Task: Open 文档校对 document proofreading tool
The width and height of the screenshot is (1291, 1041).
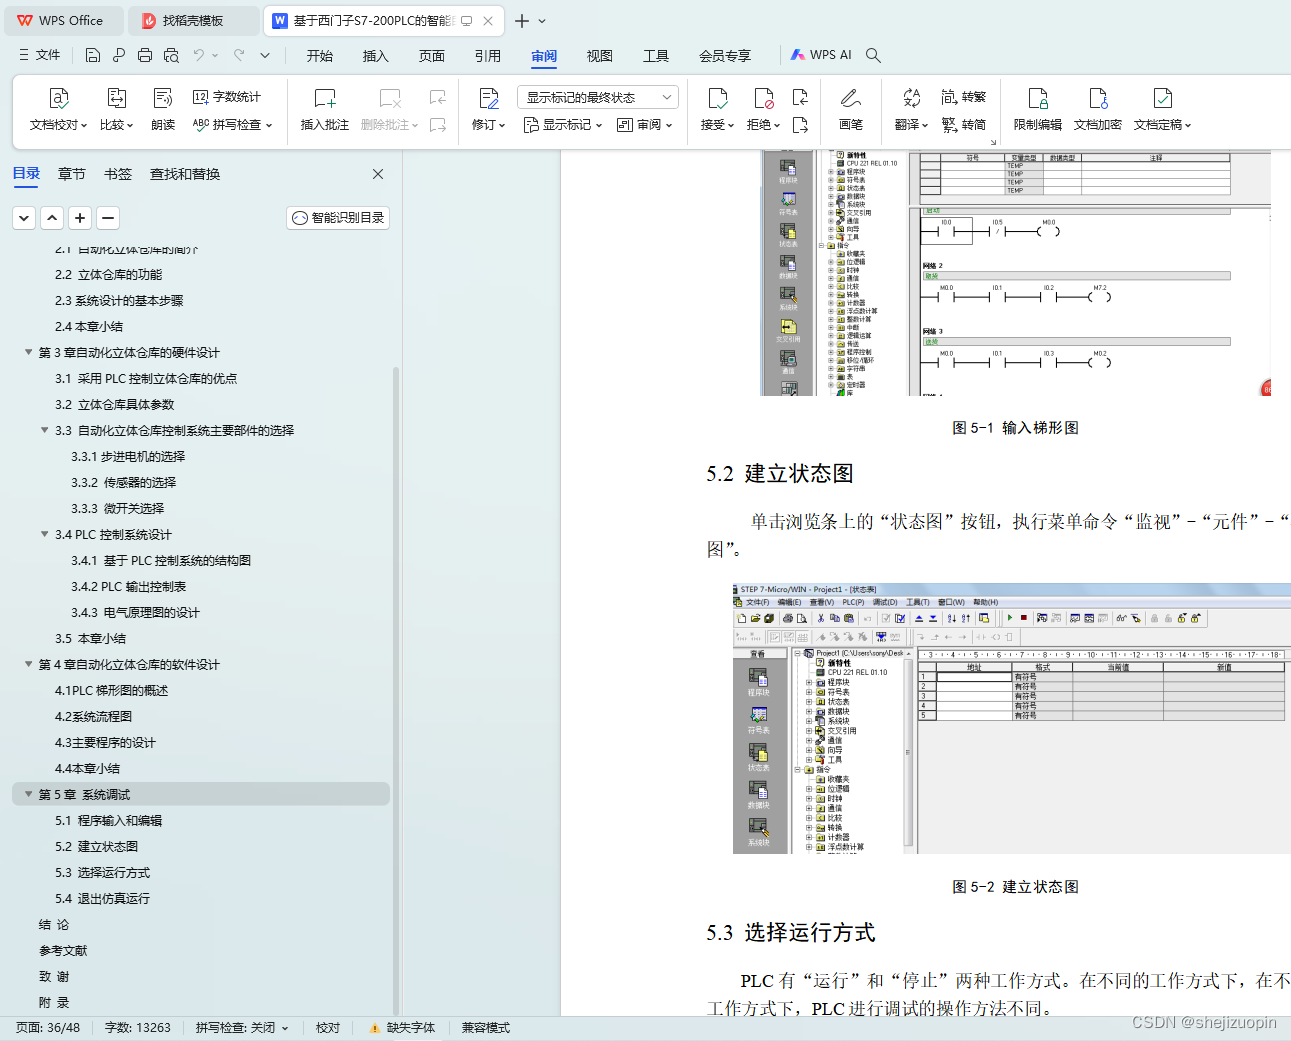Action: 58,110
